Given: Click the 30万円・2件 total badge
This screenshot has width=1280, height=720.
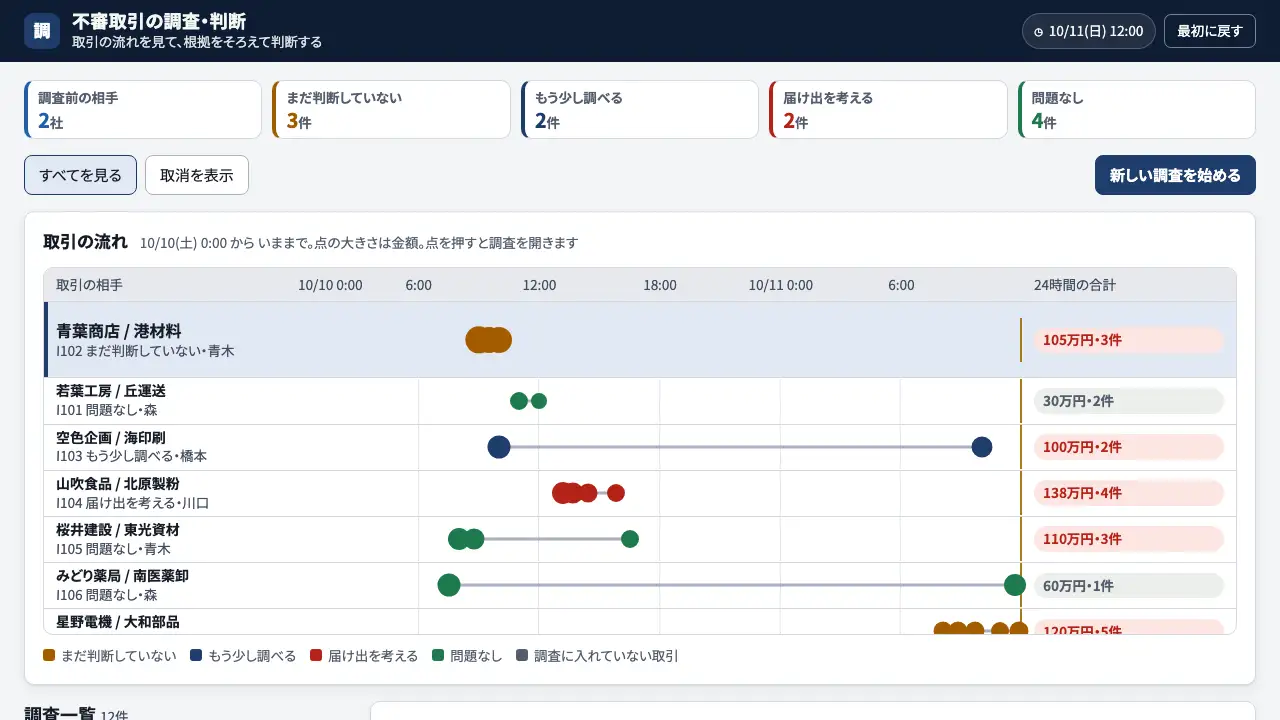Looking at the screenshot, I should tap(1128, 401).
